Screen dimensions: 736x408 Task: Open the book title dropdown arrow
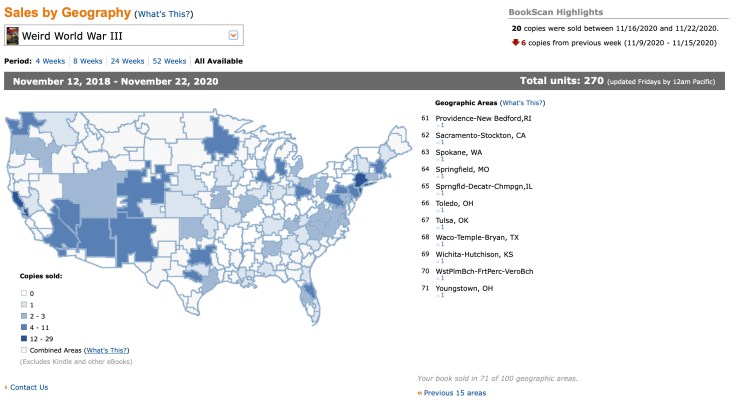(233, 36)
